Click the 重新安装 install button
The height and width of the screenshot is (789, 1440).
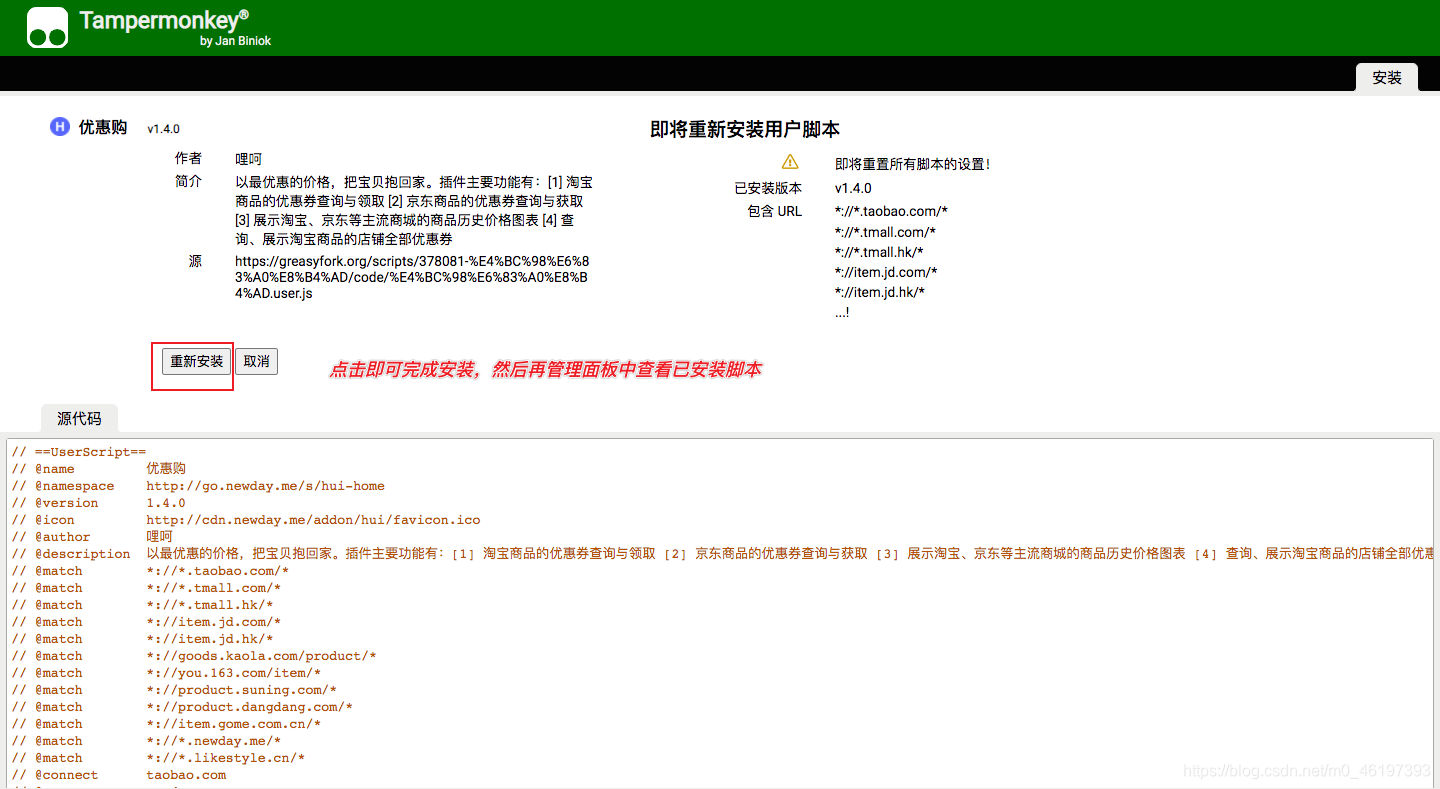pyautogui.click(x=194, y=362)
